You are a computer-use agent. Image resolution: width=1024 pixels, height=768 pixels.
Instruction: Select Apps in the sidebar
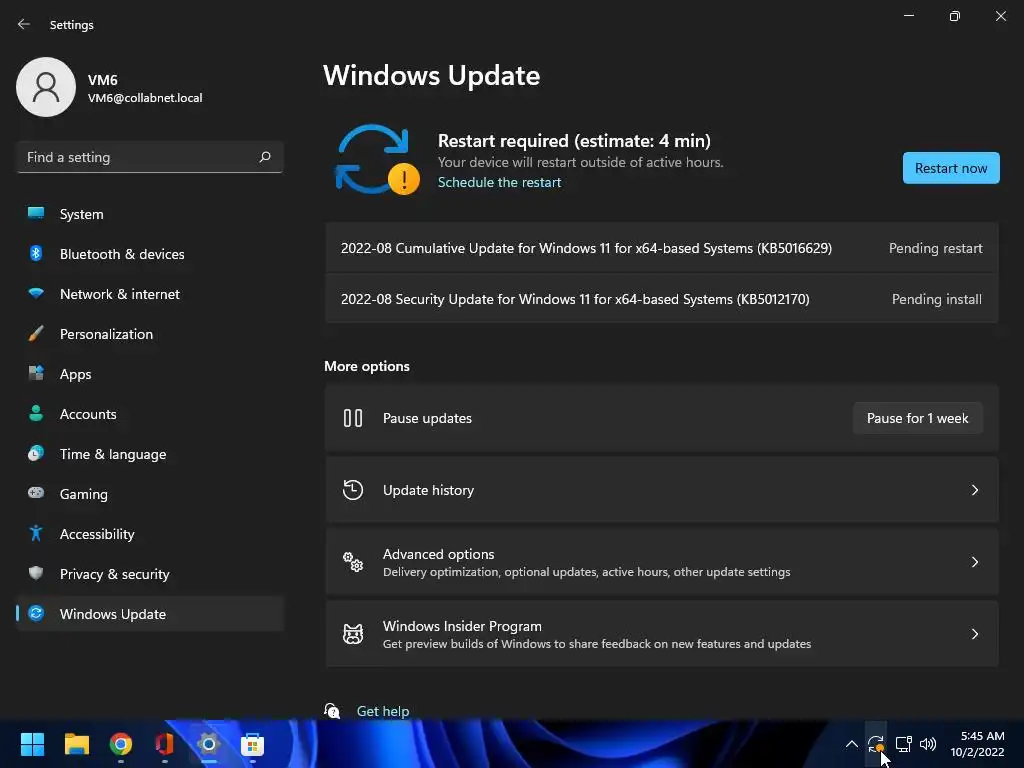(150, 374)
